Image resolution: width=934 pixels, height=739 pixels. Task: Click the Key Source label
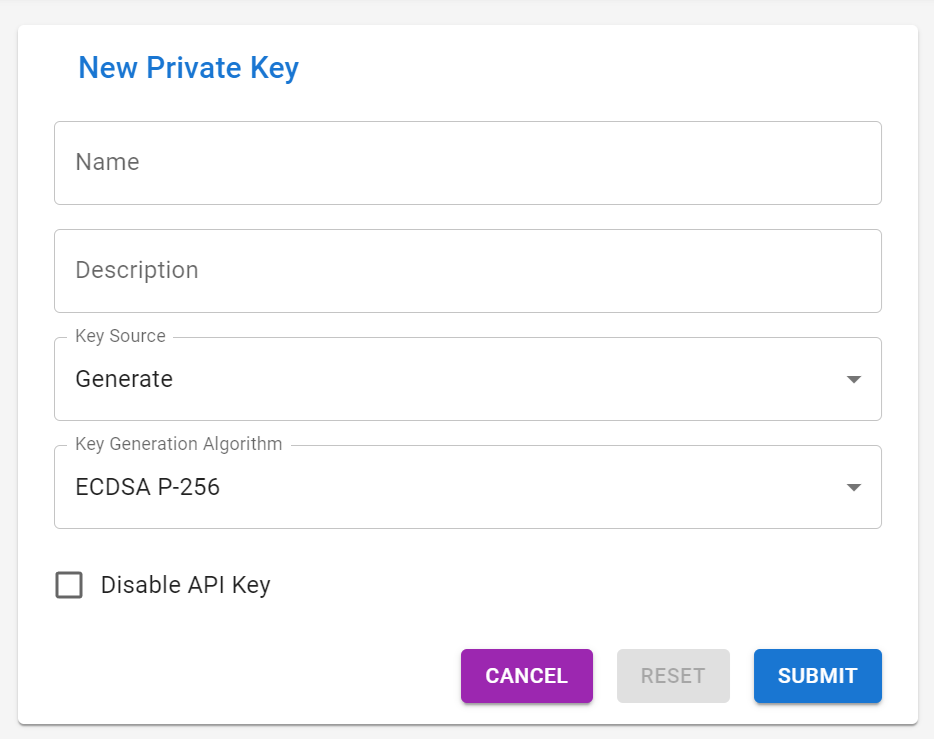tap(119, 336)
